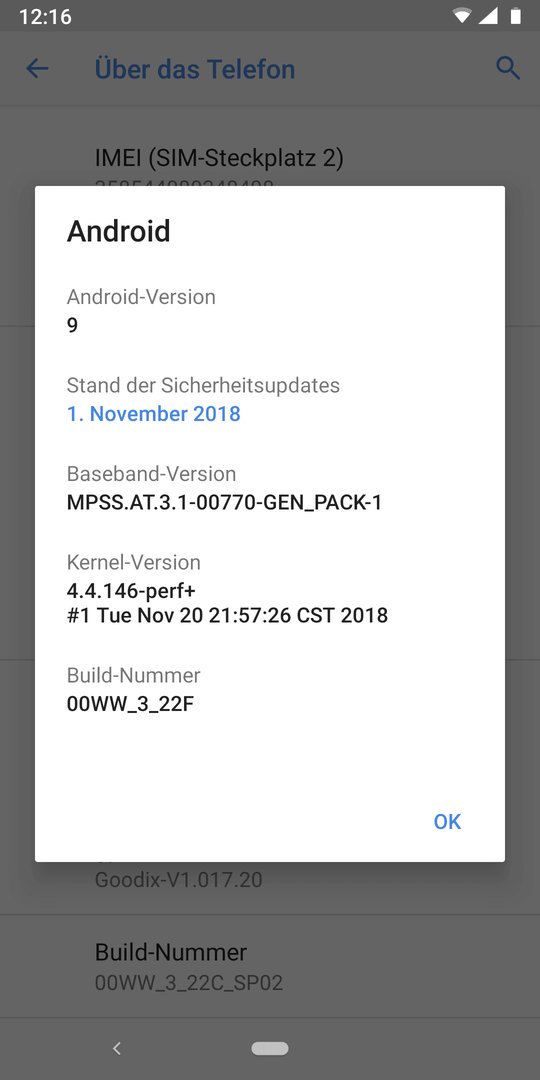Select the Baseband-Version entry
Viewport: 540px width, 1080px height.
pos(270,488)
